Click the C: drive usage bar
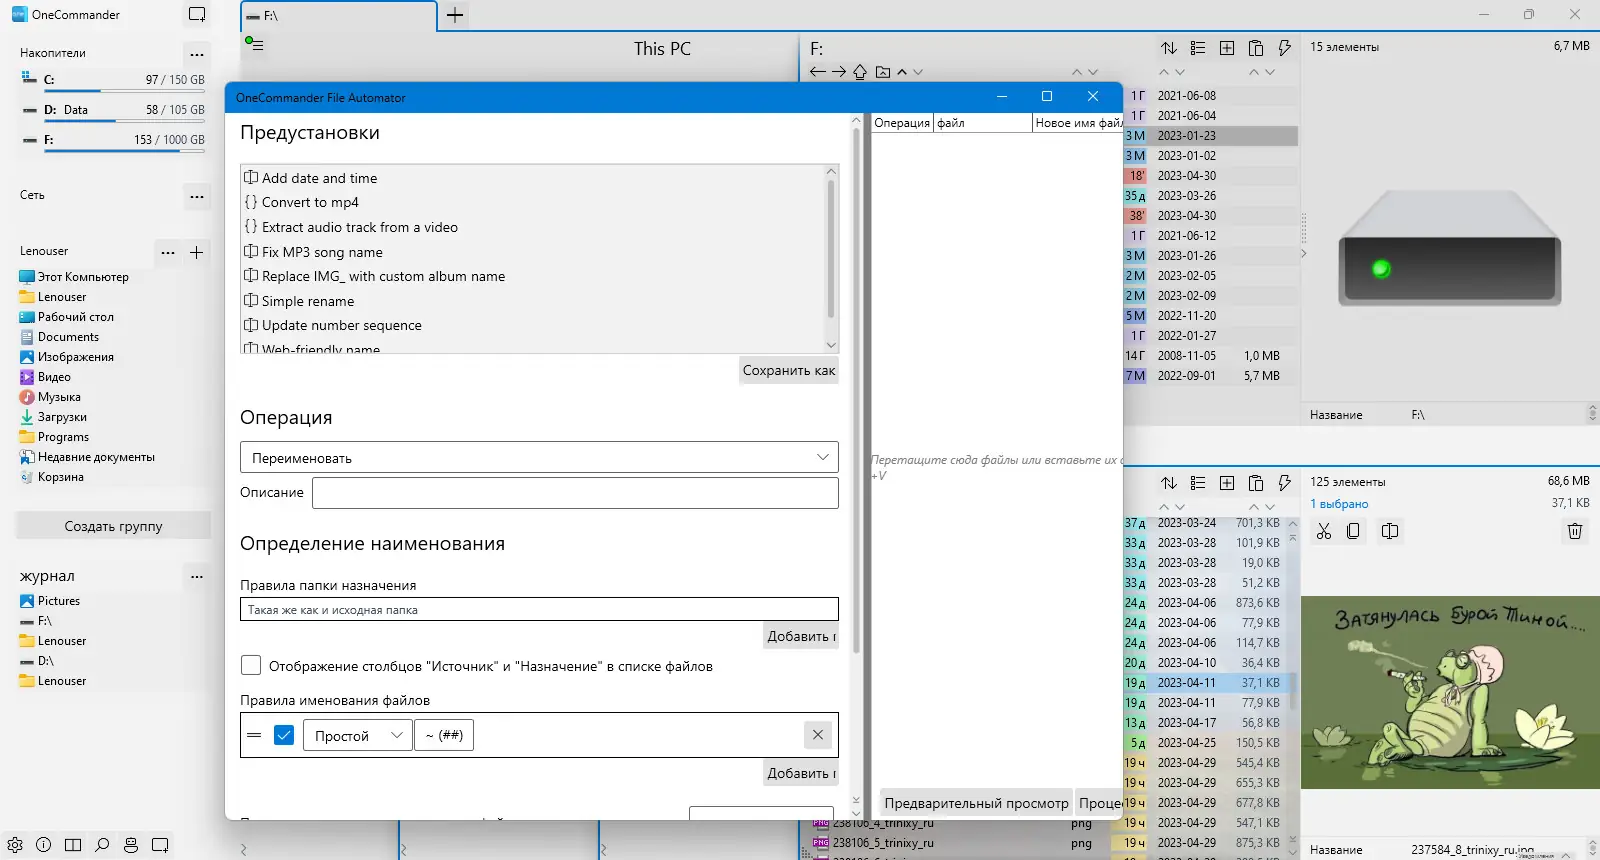 pyautogui.click(x=113, y=91)
